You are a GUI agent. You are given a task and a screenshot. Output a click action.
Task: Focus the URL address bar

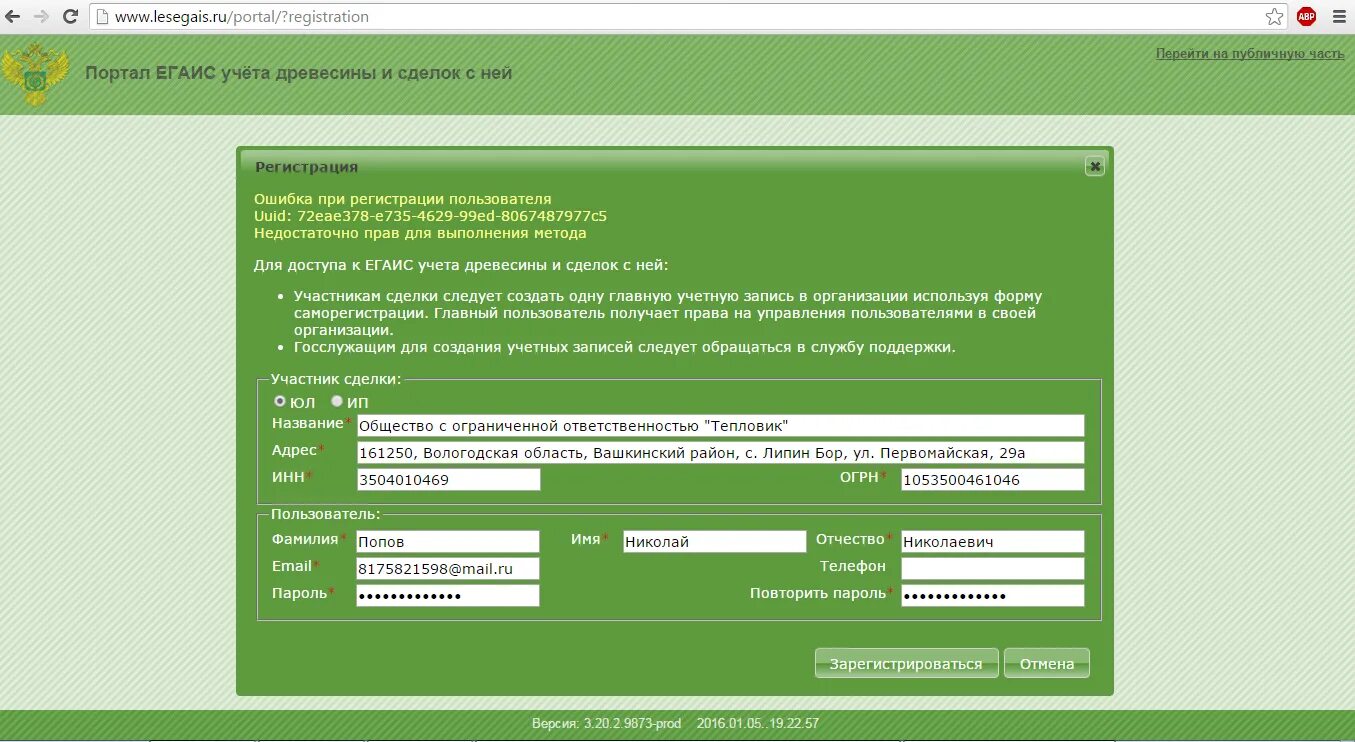click(x=690, y=16)
